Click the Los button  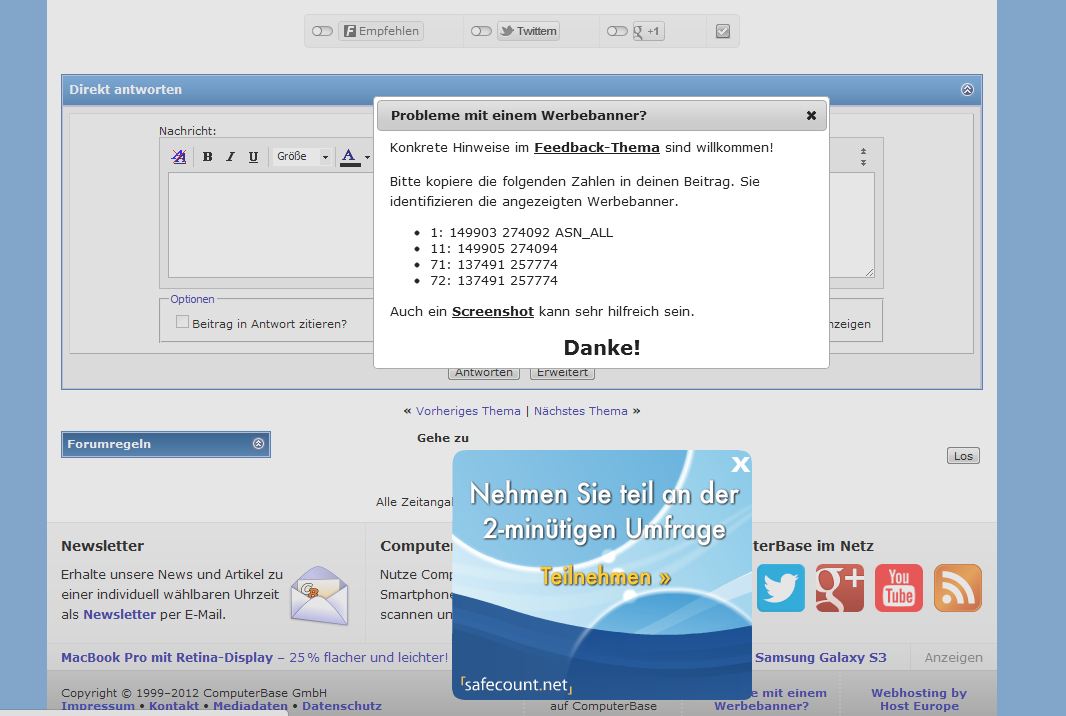pyautogui.click(x=963, y=456)
